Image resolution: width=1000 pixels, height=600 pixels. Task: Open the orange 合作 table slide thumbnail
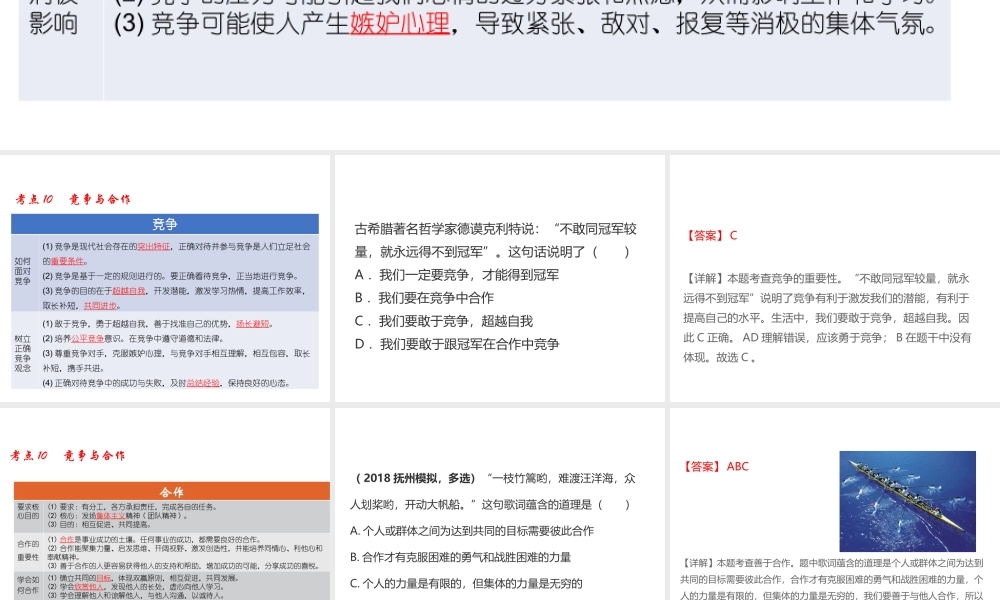165,504
